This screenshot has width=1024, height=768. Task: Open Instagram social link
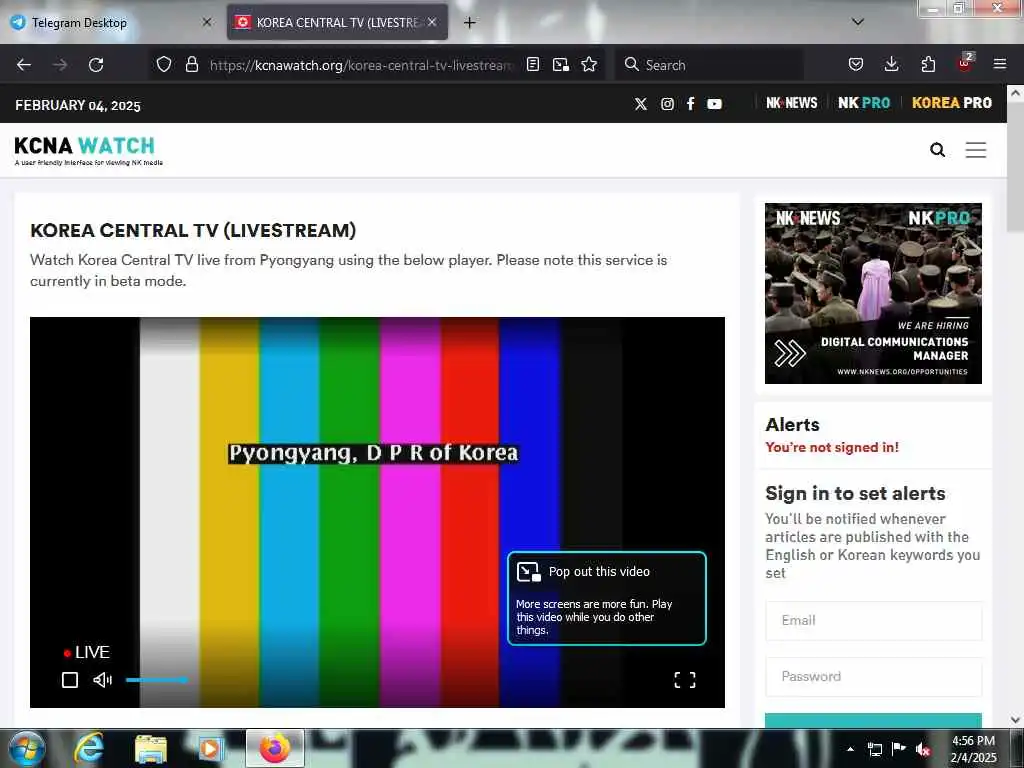coord(667,104)
